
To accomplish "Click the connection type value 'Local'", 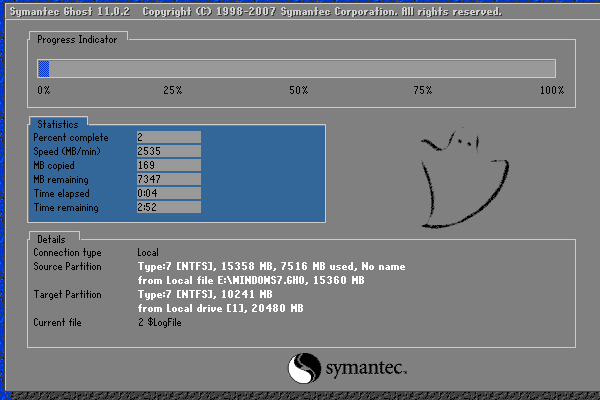I will click(148, 253).
